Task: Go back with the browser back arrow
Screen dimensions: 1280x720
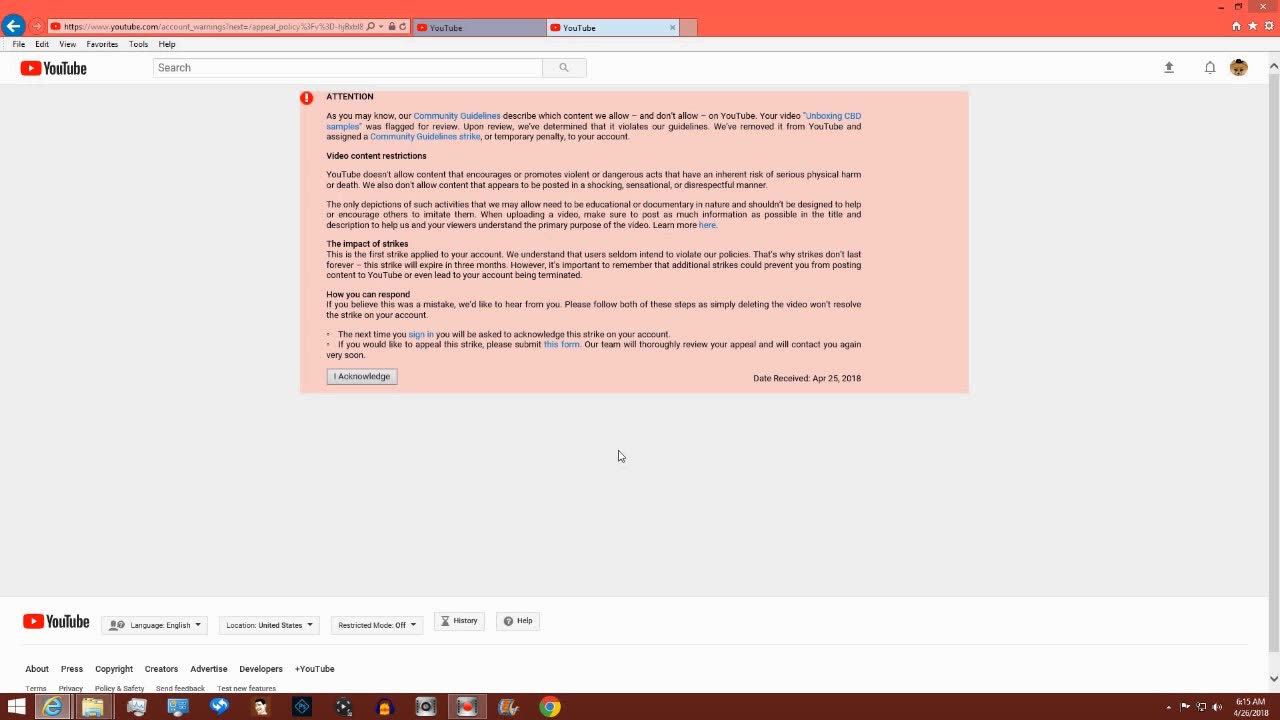Action: tap(13, 26)
